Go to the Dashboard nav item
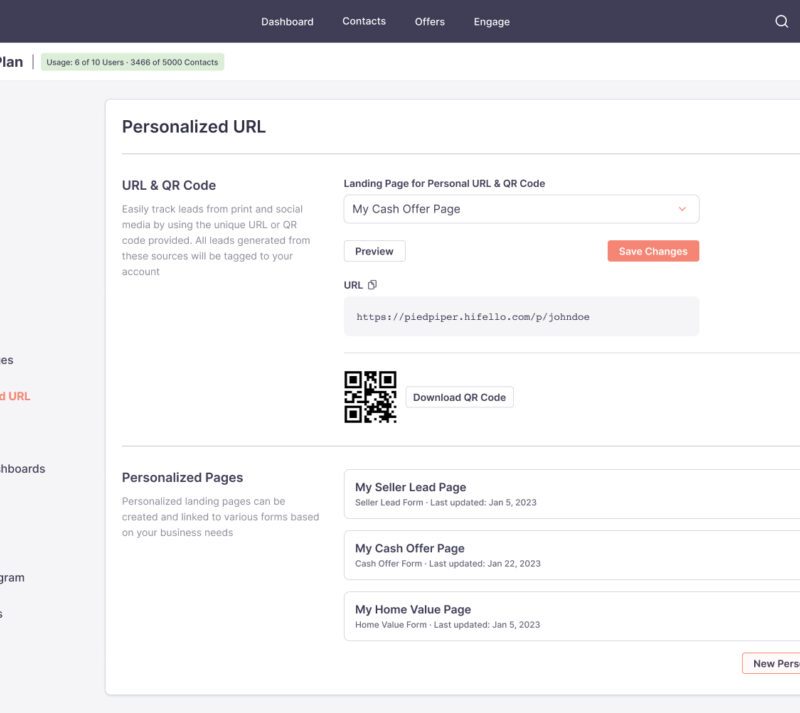This screenshot has width=800, height=713. [x=287, y=21]
